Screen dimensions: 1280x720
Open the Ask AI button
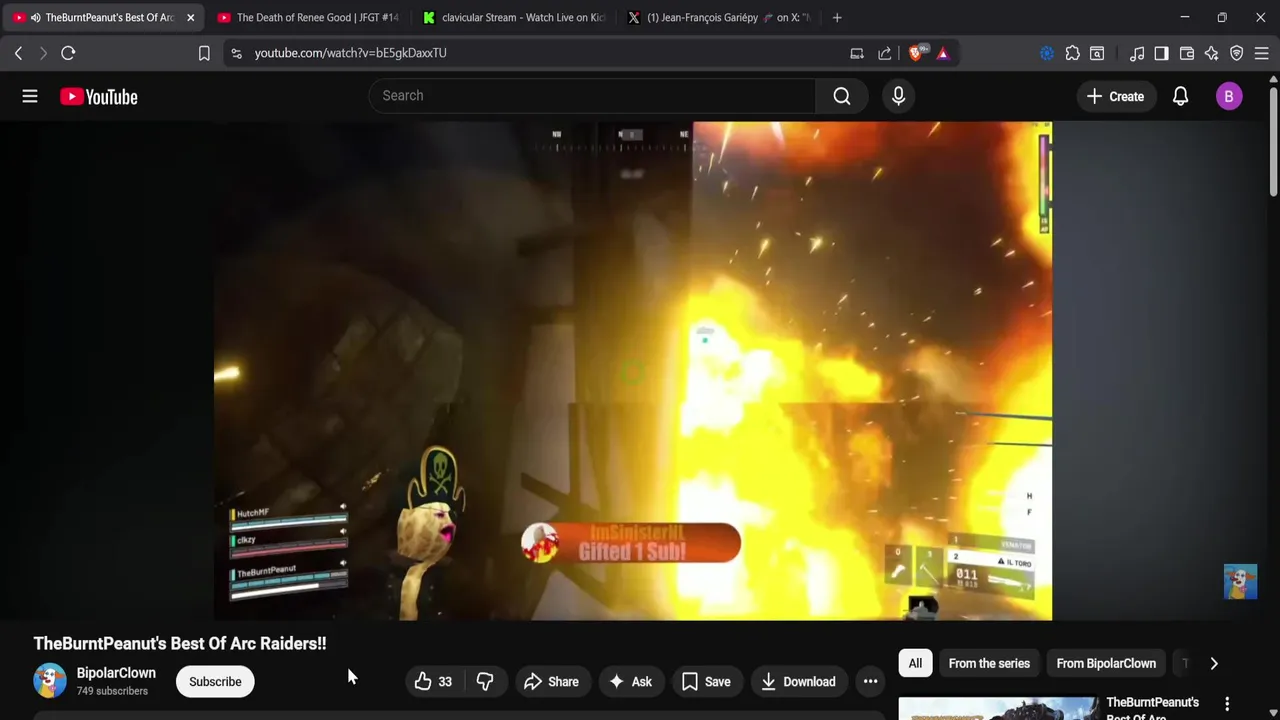pyautogui.click(x=630, y=682)
